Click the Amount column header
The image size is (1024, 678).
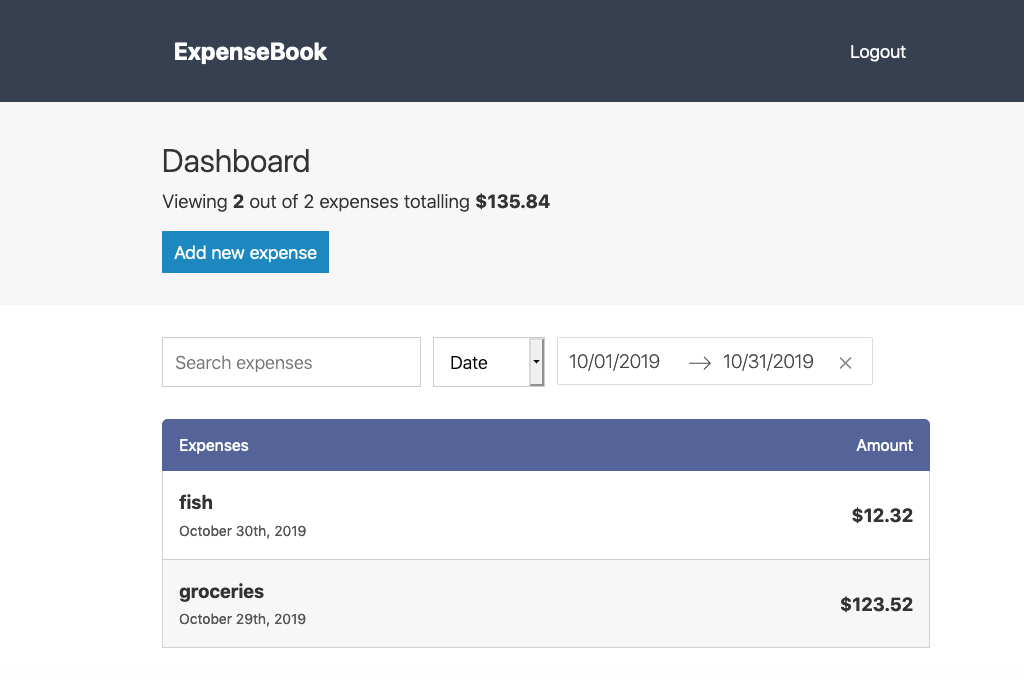click(884, 445)
